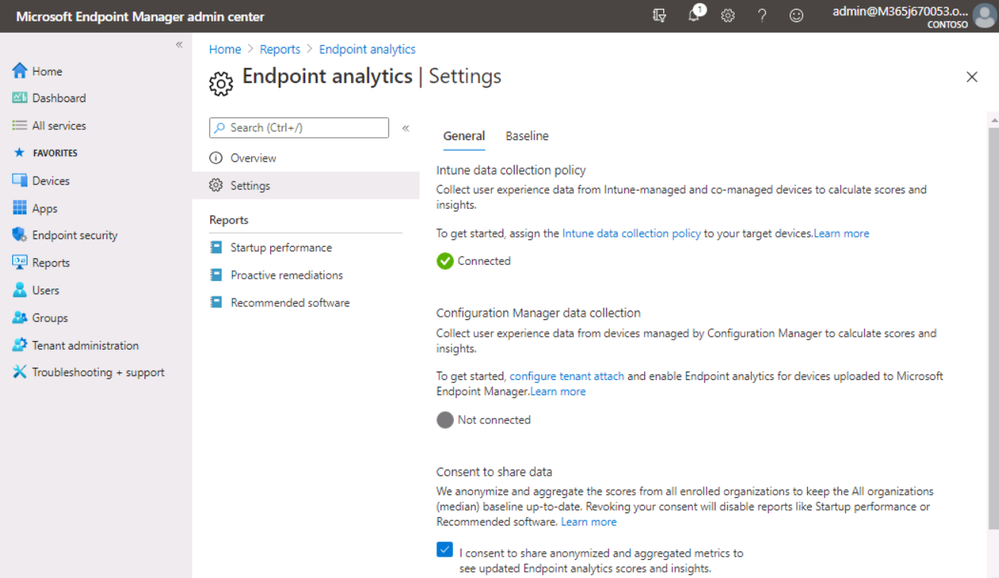Open the Intune data collection policy link

(x=631, y=233)
